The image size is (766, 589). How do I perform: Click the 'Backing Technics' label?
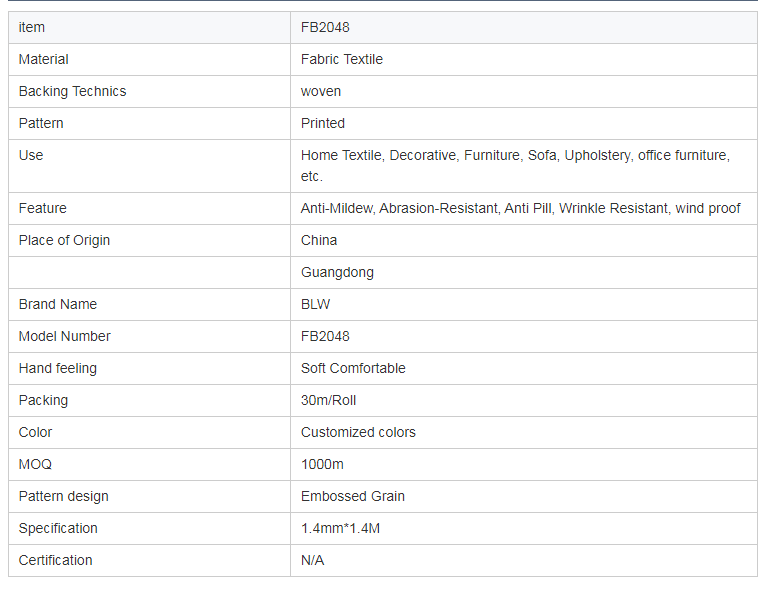(72, 91)
